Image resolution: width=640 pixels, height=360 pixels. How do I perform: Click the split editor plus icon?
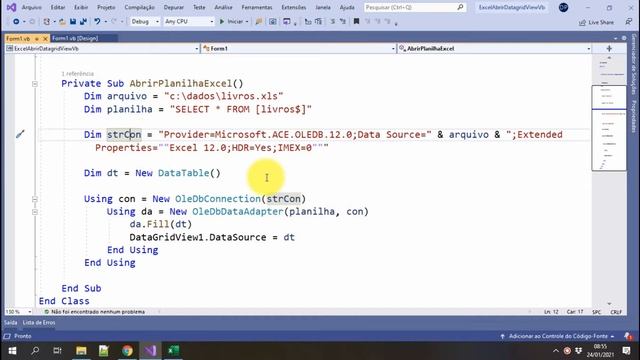[x=609, y=49]
